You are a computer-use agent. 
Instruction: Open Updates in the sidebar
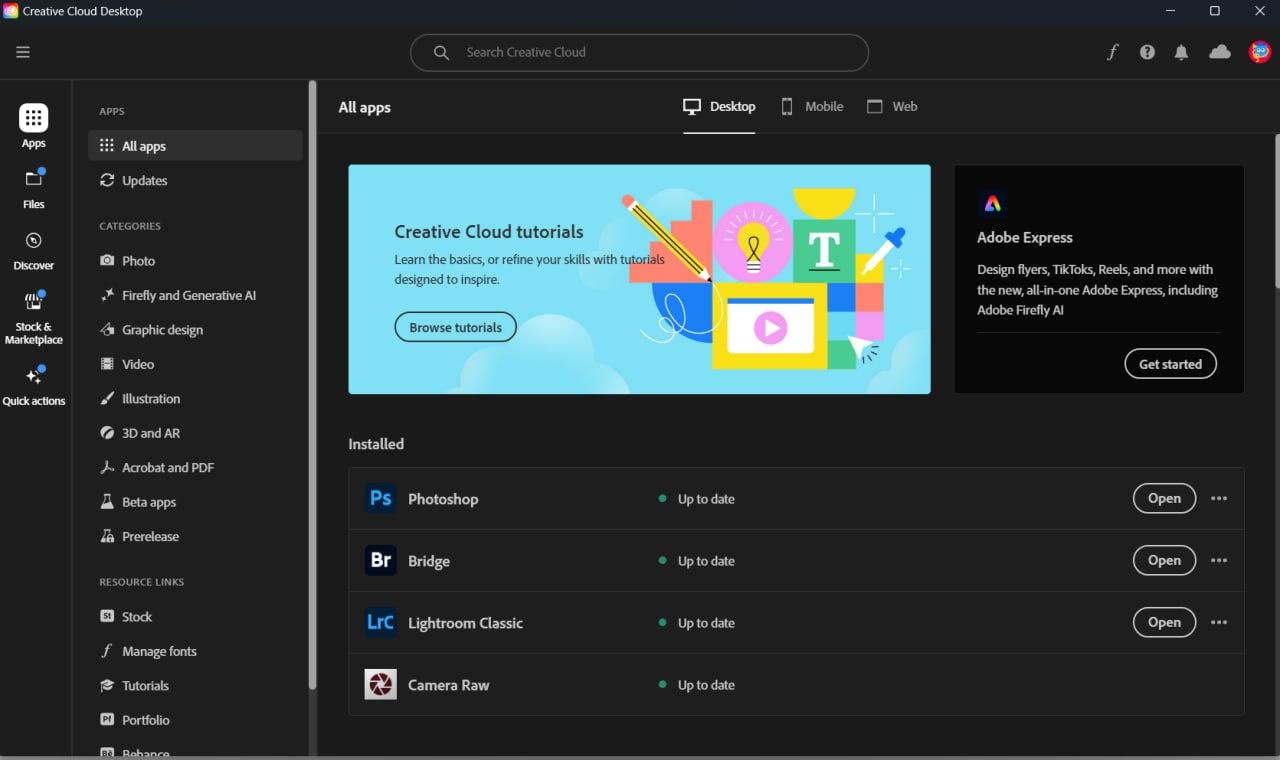196,180
